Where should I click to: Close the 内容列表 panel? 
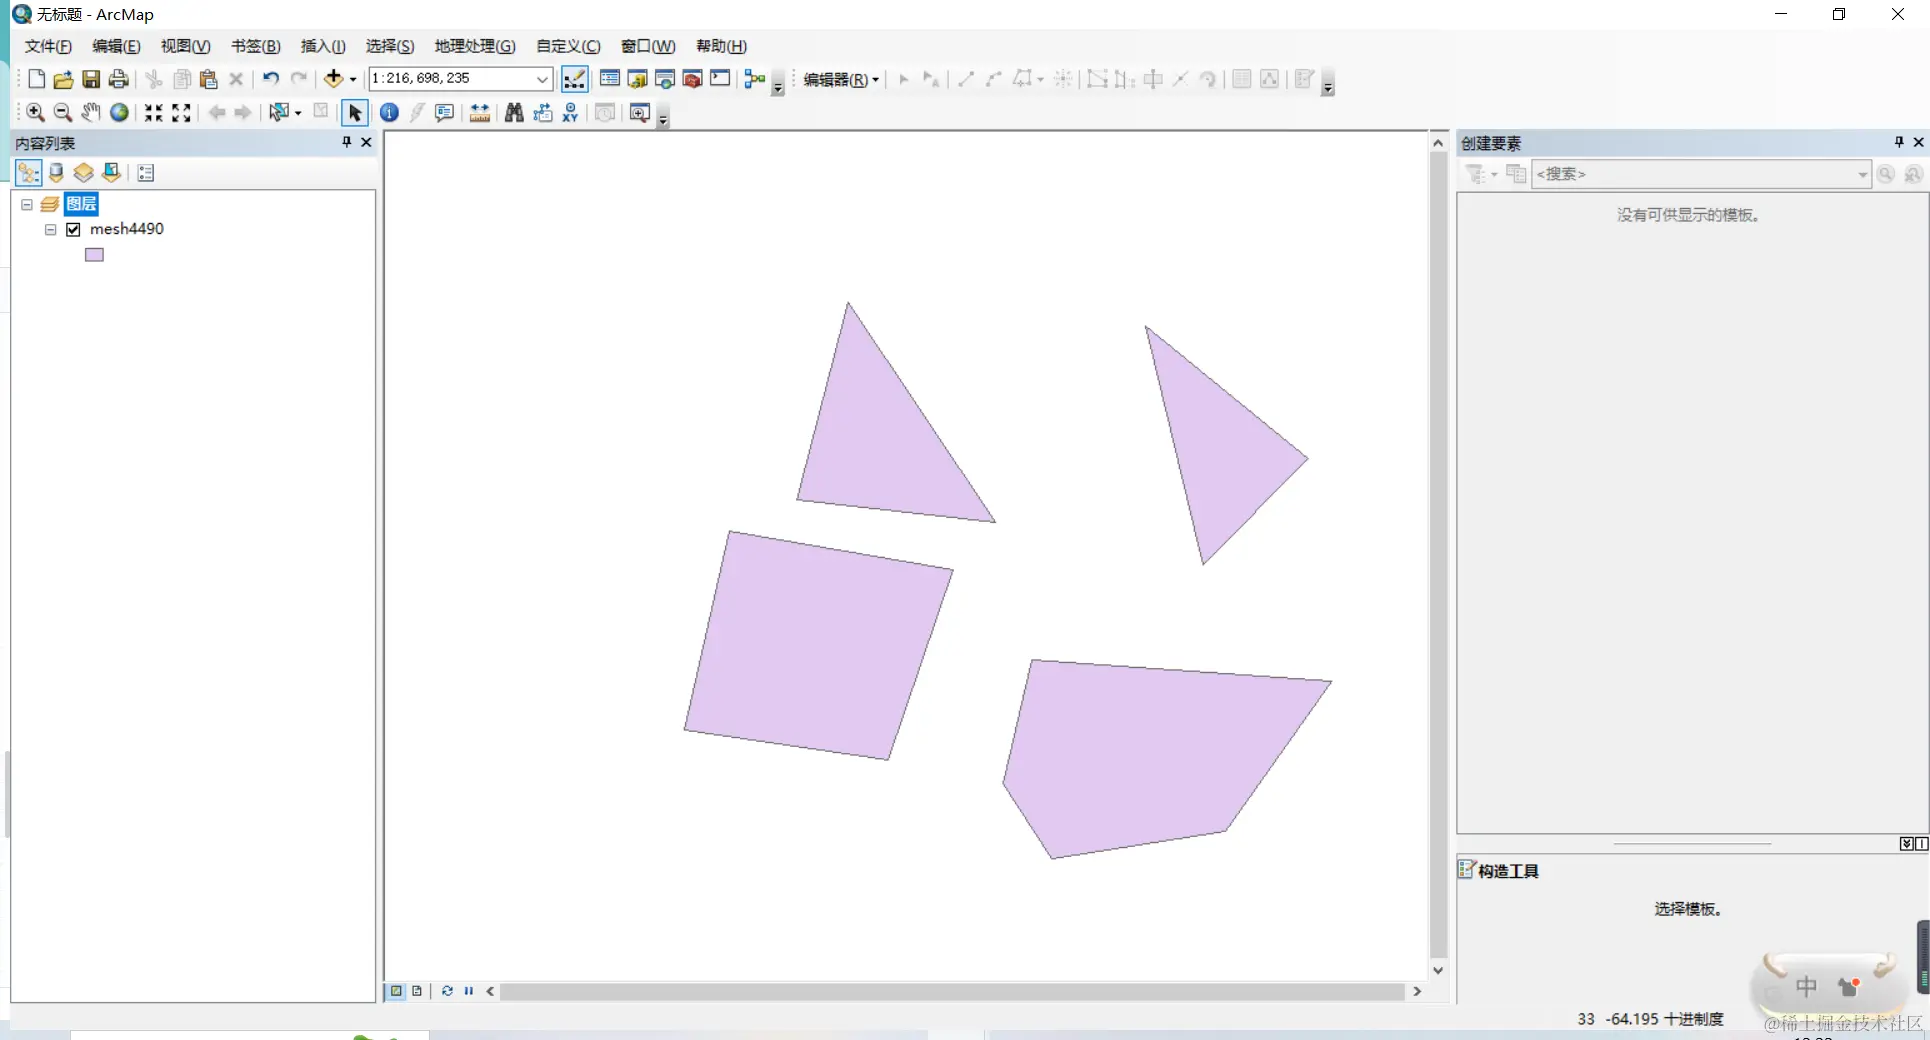click(x=366, y=142)
